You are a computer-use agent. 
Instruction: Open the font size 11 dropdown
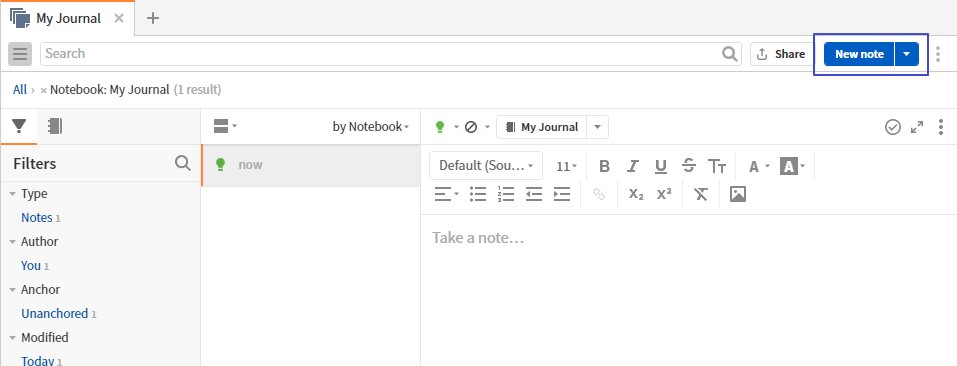(566, 166)
